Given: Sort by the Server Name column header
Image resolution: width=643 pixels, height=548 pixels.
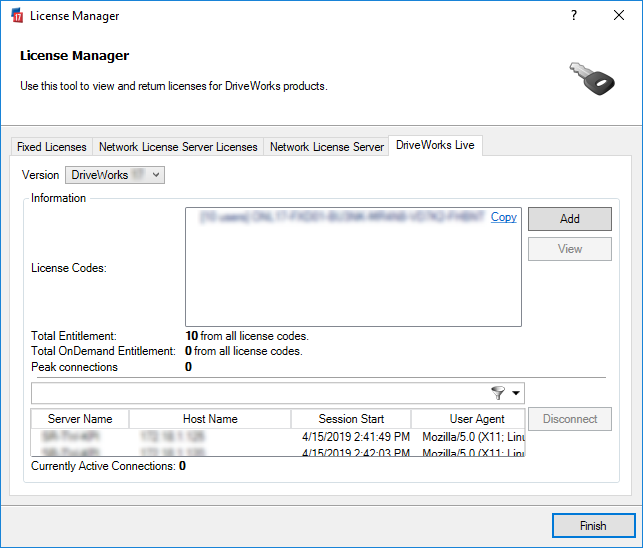Looking at the screenshot, I should [x=80, y=419].
